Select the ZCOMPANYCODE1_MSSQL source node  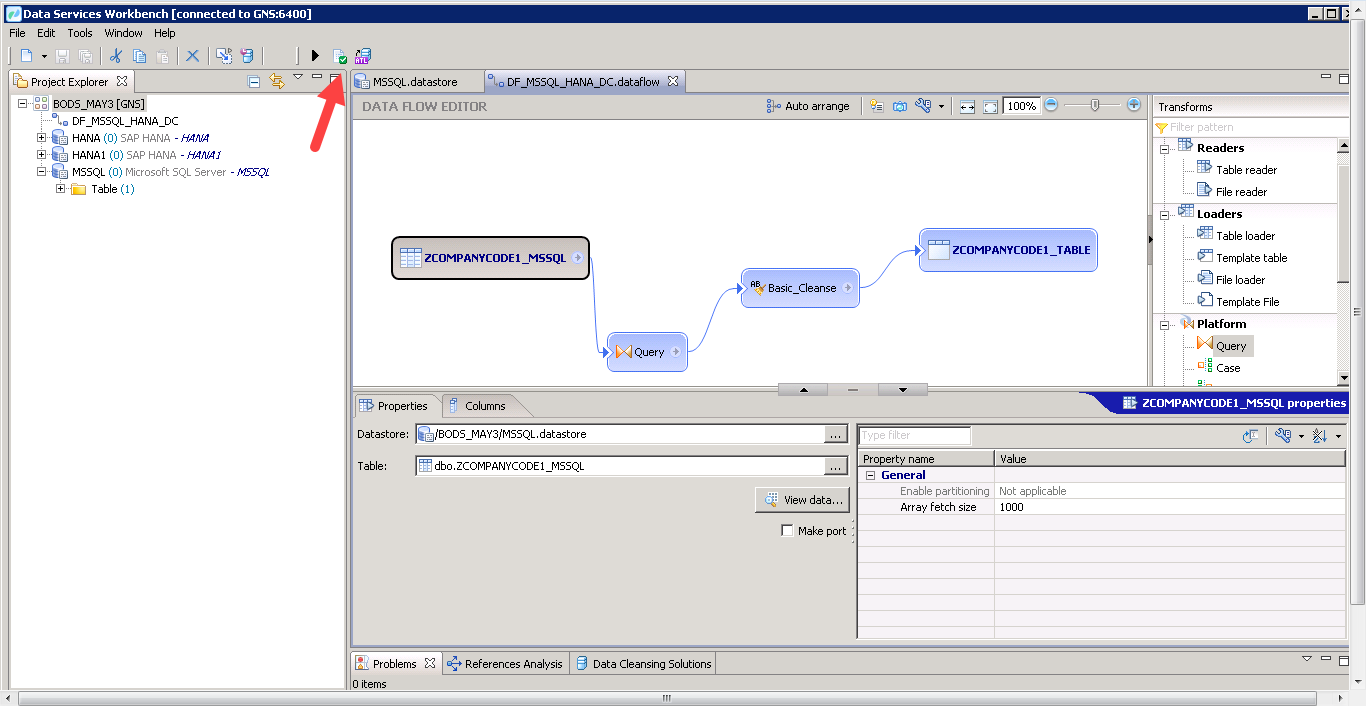click(490, 258)
